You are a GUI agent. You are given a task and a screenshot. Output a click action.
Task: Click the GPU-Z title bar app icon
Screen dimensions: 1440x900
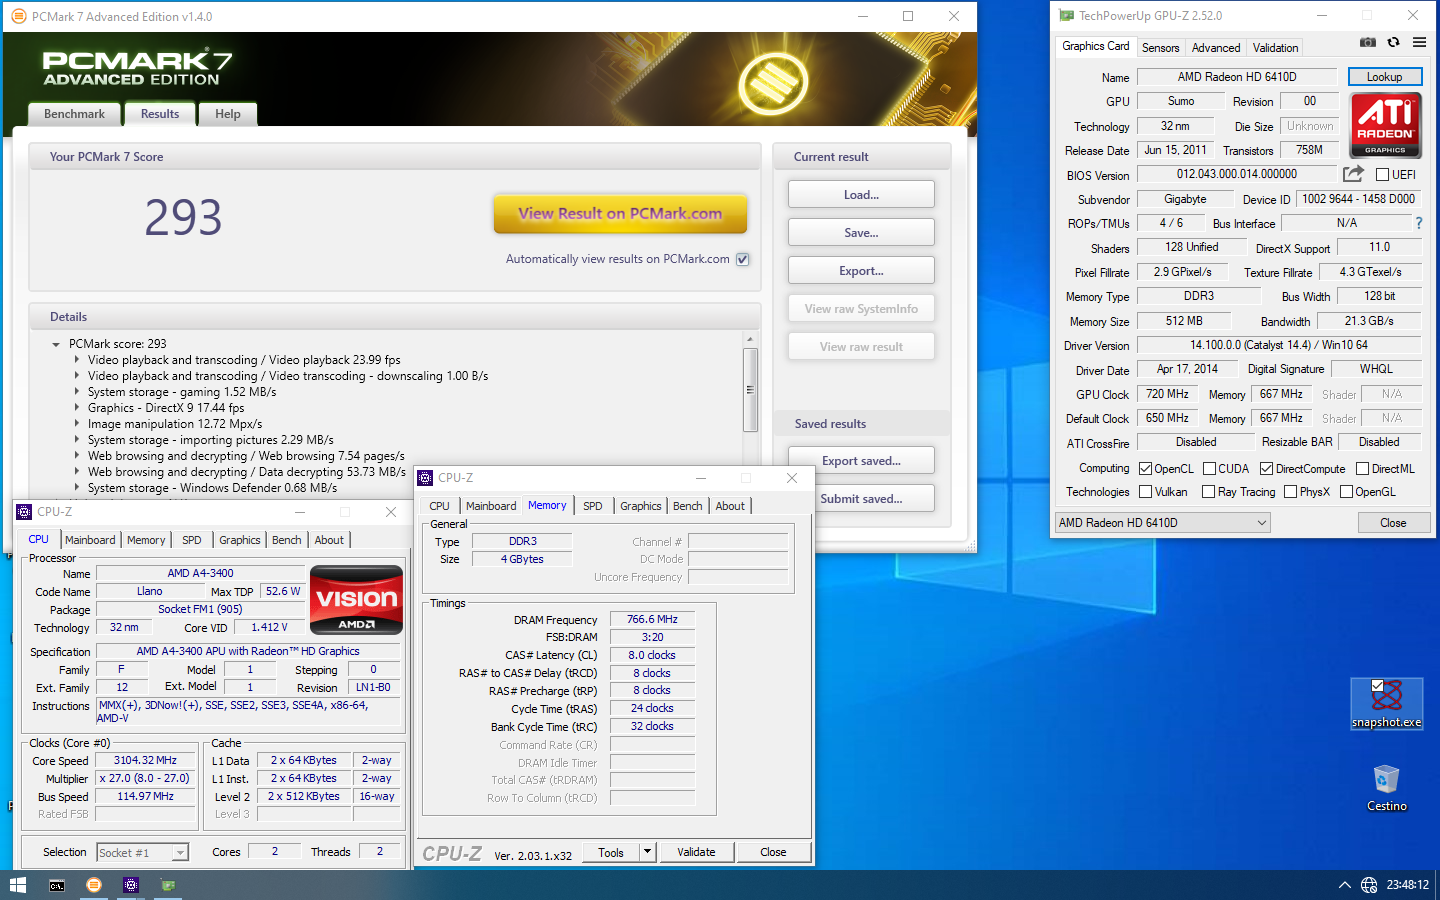click(x=1066, y=15)
